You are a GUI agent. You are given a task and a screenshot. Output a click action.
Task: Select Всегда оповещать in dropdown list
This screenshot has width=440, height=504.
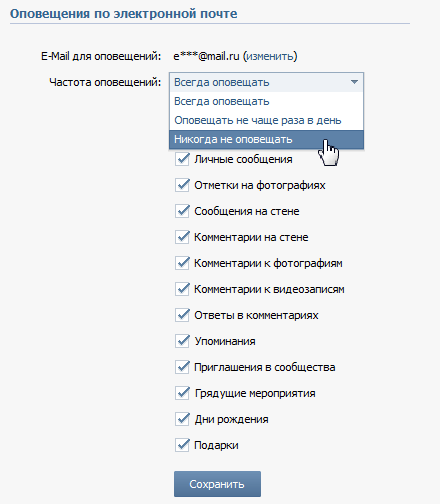[266, 101]
